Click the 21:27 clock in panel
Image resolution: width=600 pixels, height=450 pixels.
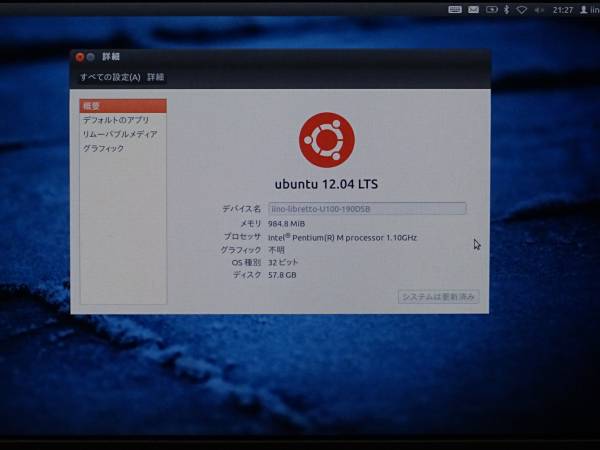pyautogui.click(x=562, y=10)
